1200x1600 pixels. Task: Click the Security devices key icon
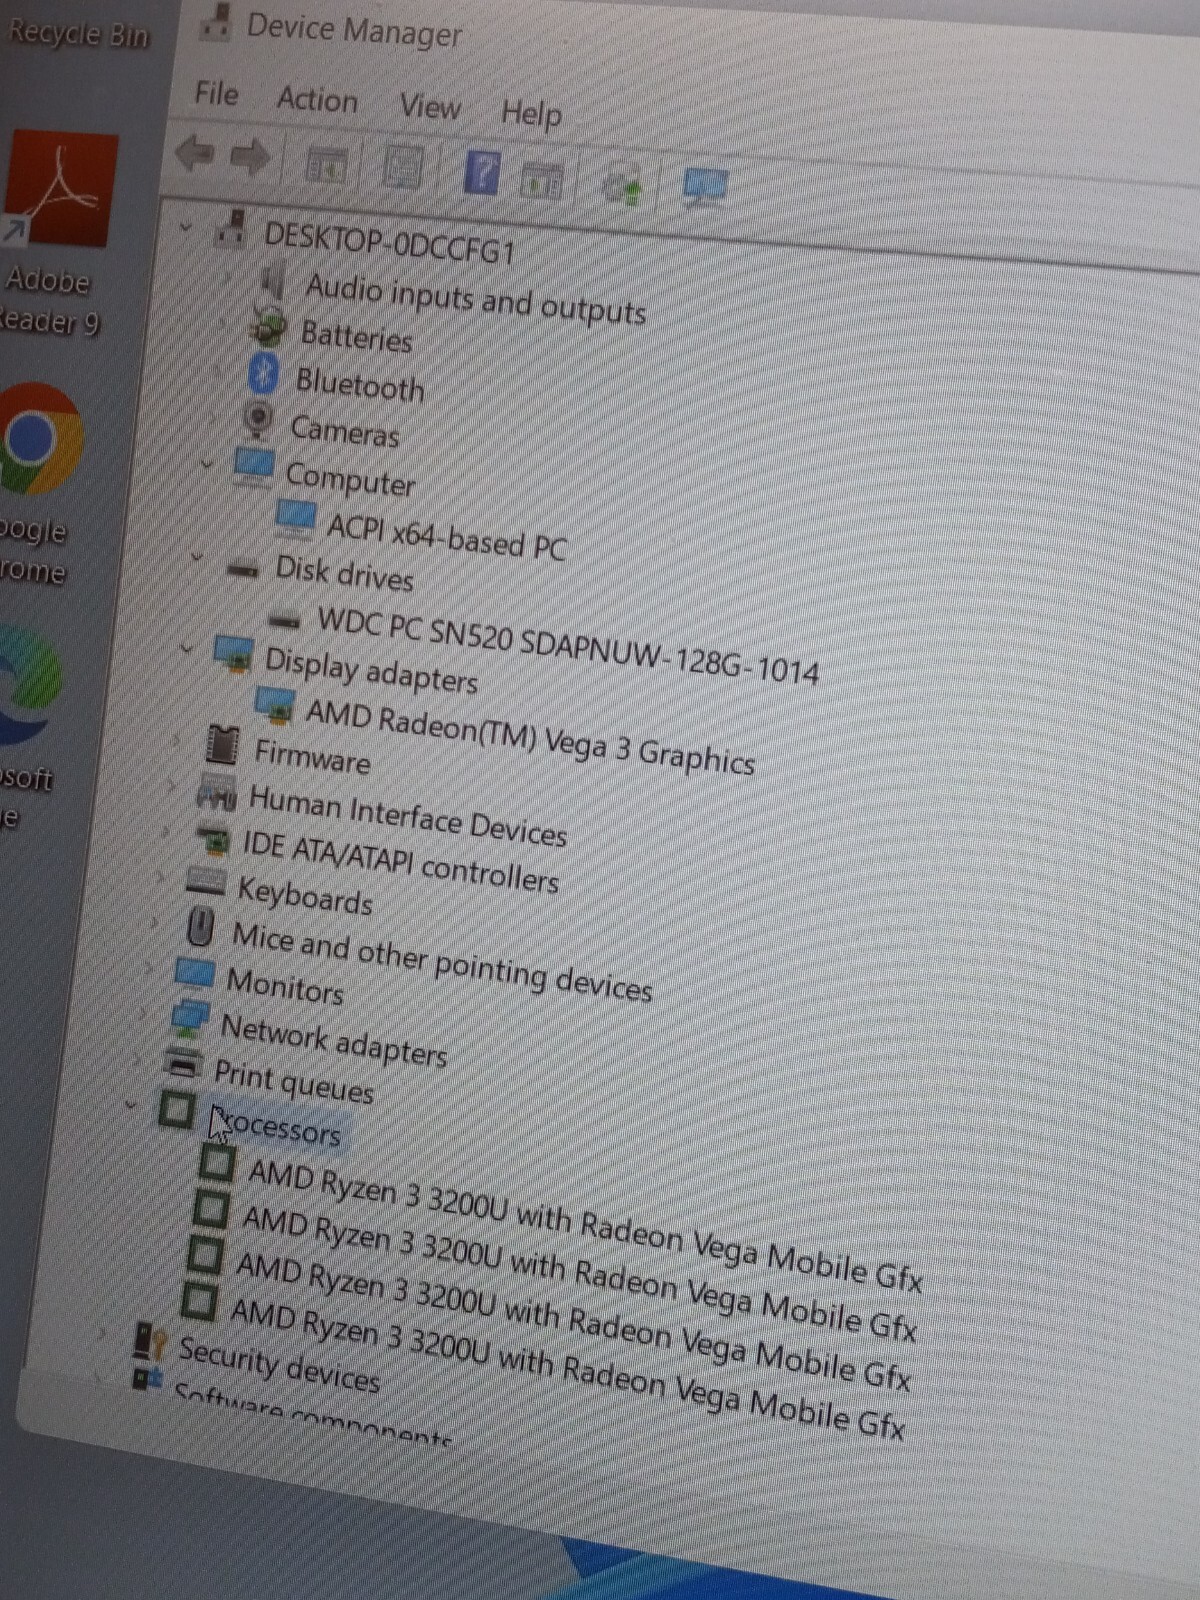pos(150,1340)
